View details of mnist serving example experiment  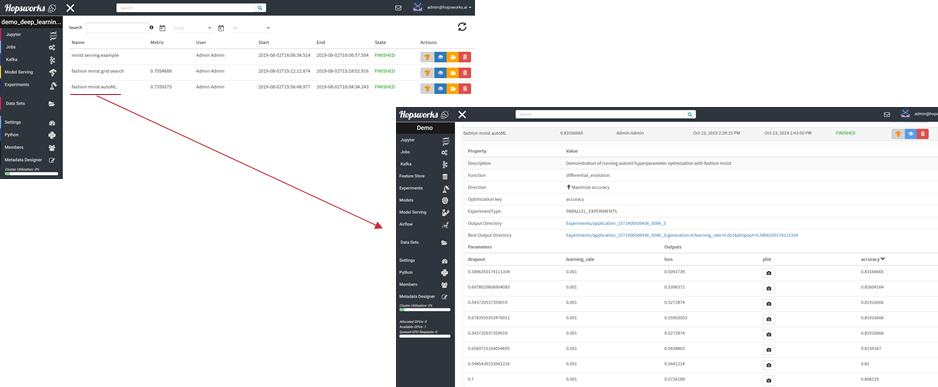coord(440,57)
